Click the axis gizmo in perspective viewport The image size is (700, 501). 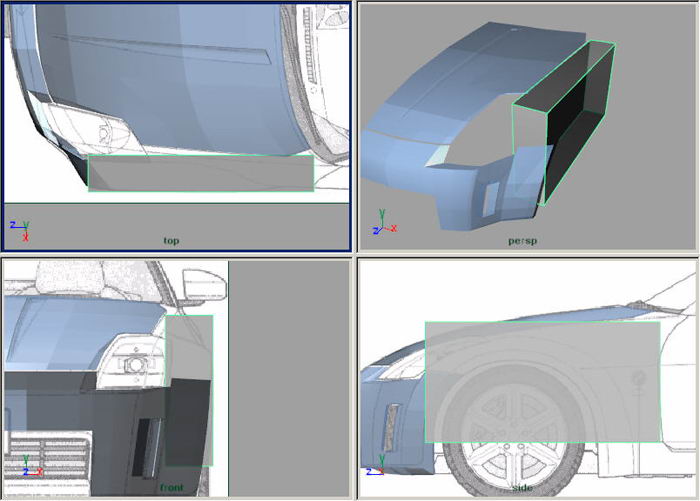pyautogui.click(x=383, y=222)
